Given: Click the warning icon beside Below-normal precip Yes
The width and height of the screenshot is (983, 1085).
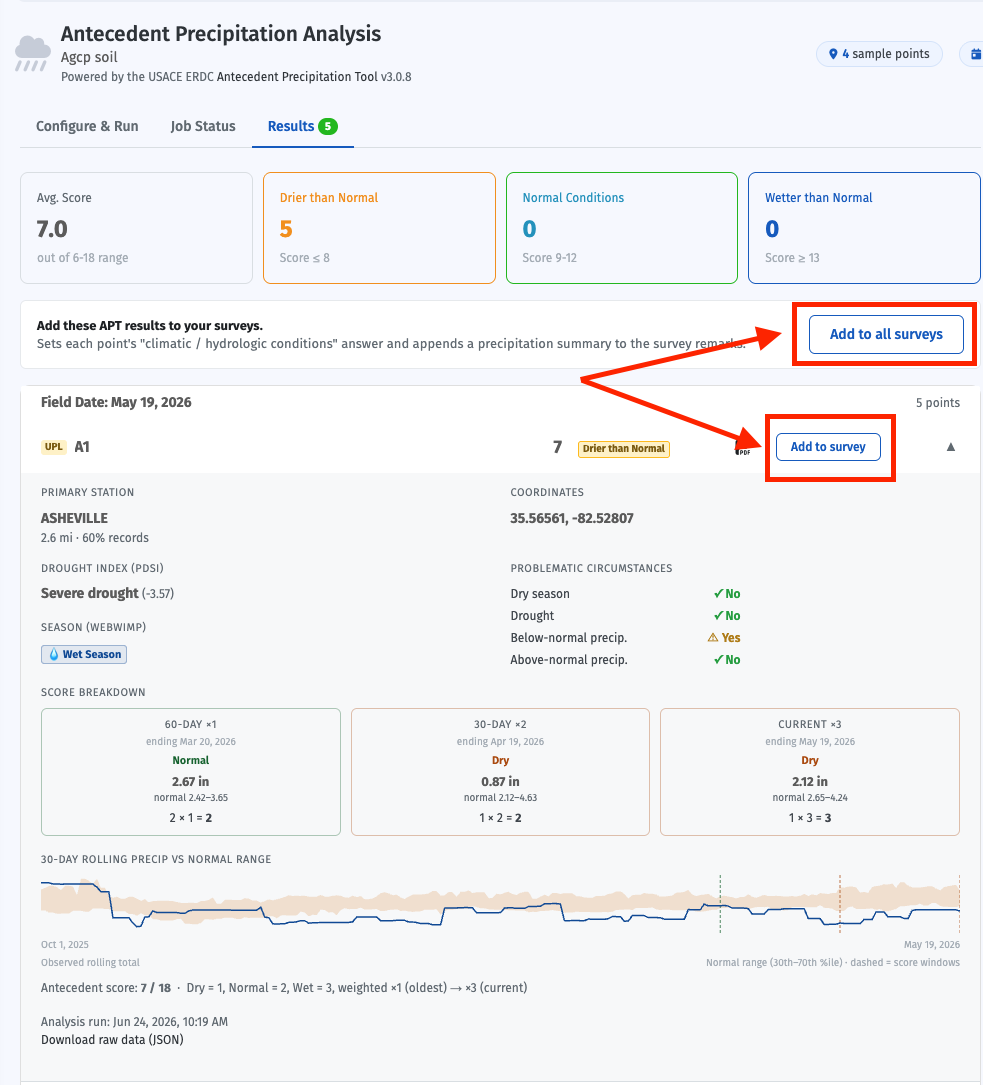Looking at the screenshot, I should (x=713, y=637).
